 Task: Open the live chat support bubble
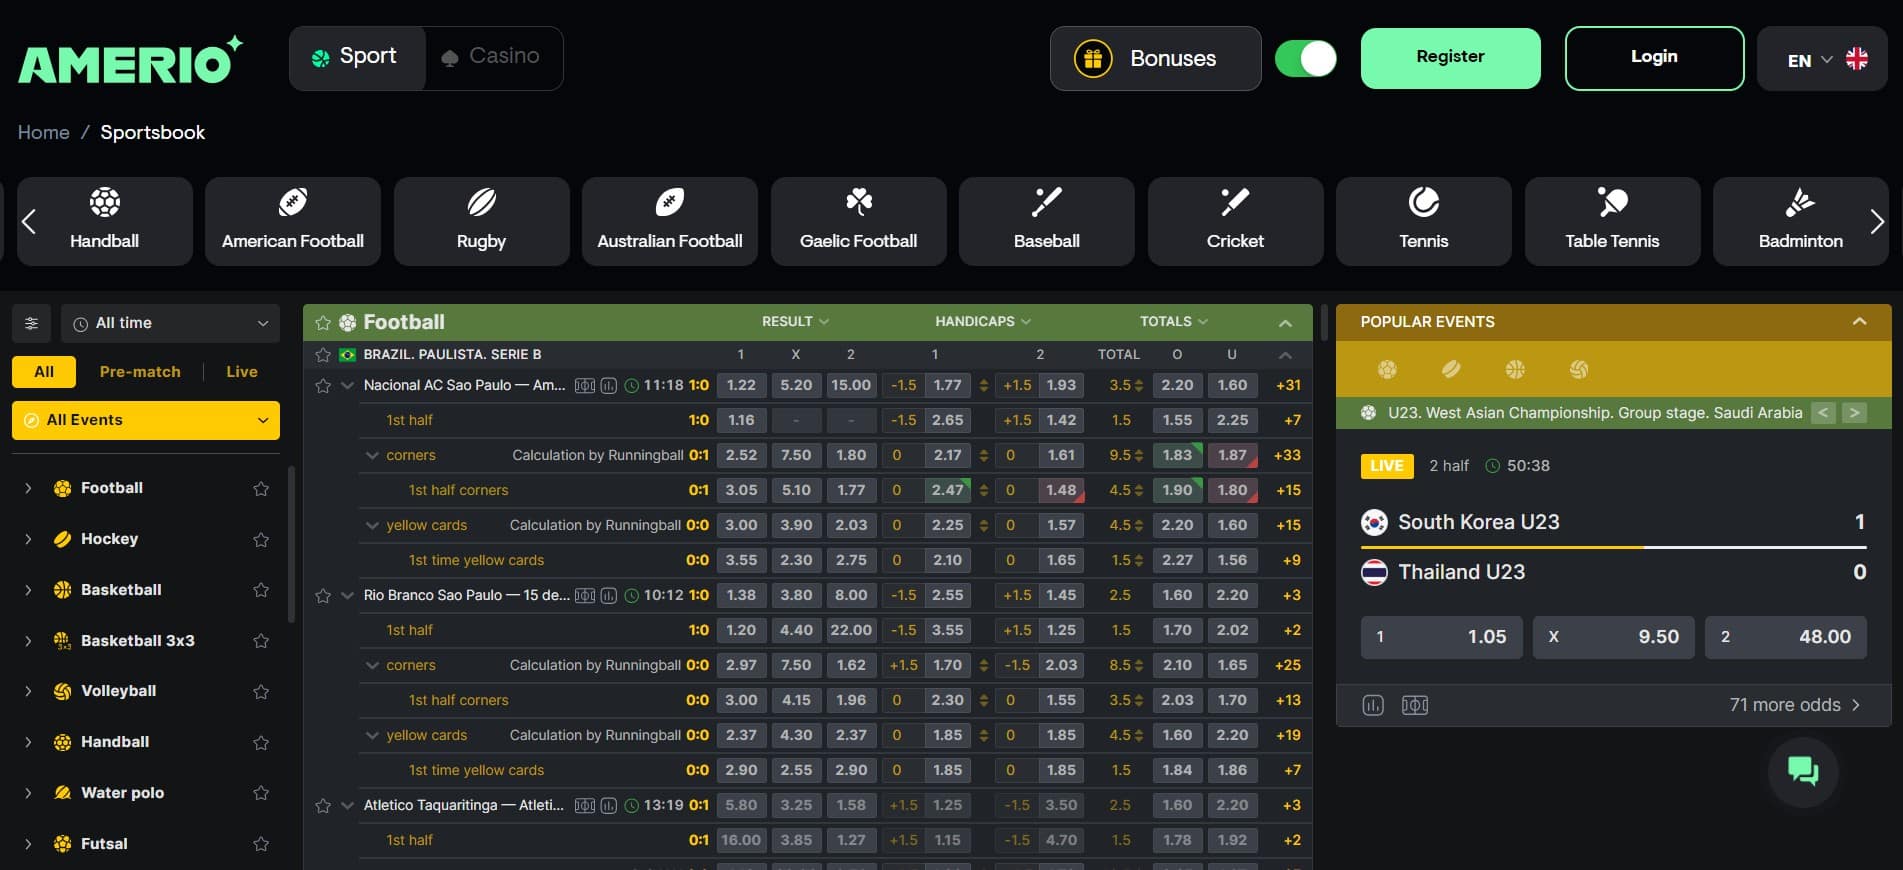(x=1803, y=771)
